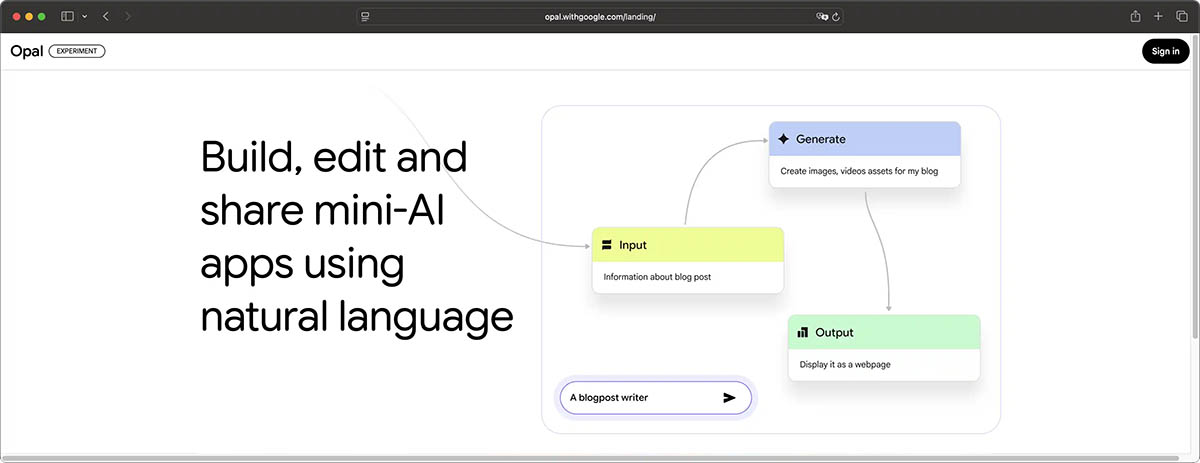This screenshot has width=1200, height=463.
Task: Toggle the Safari sidebar
Action: coord(67,17)
